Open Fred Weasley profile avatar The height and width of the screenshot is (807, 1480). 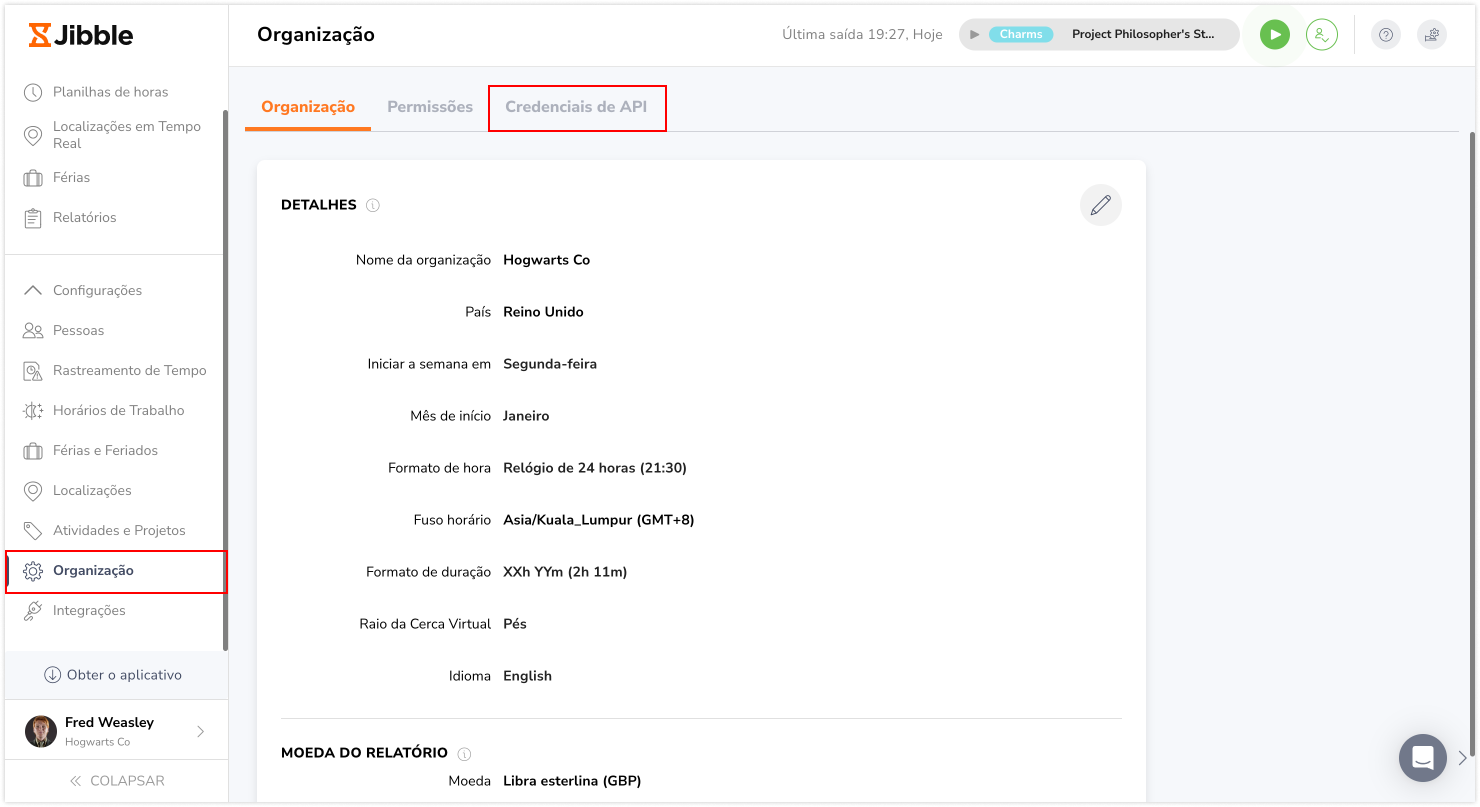click(x=41, y=731)
